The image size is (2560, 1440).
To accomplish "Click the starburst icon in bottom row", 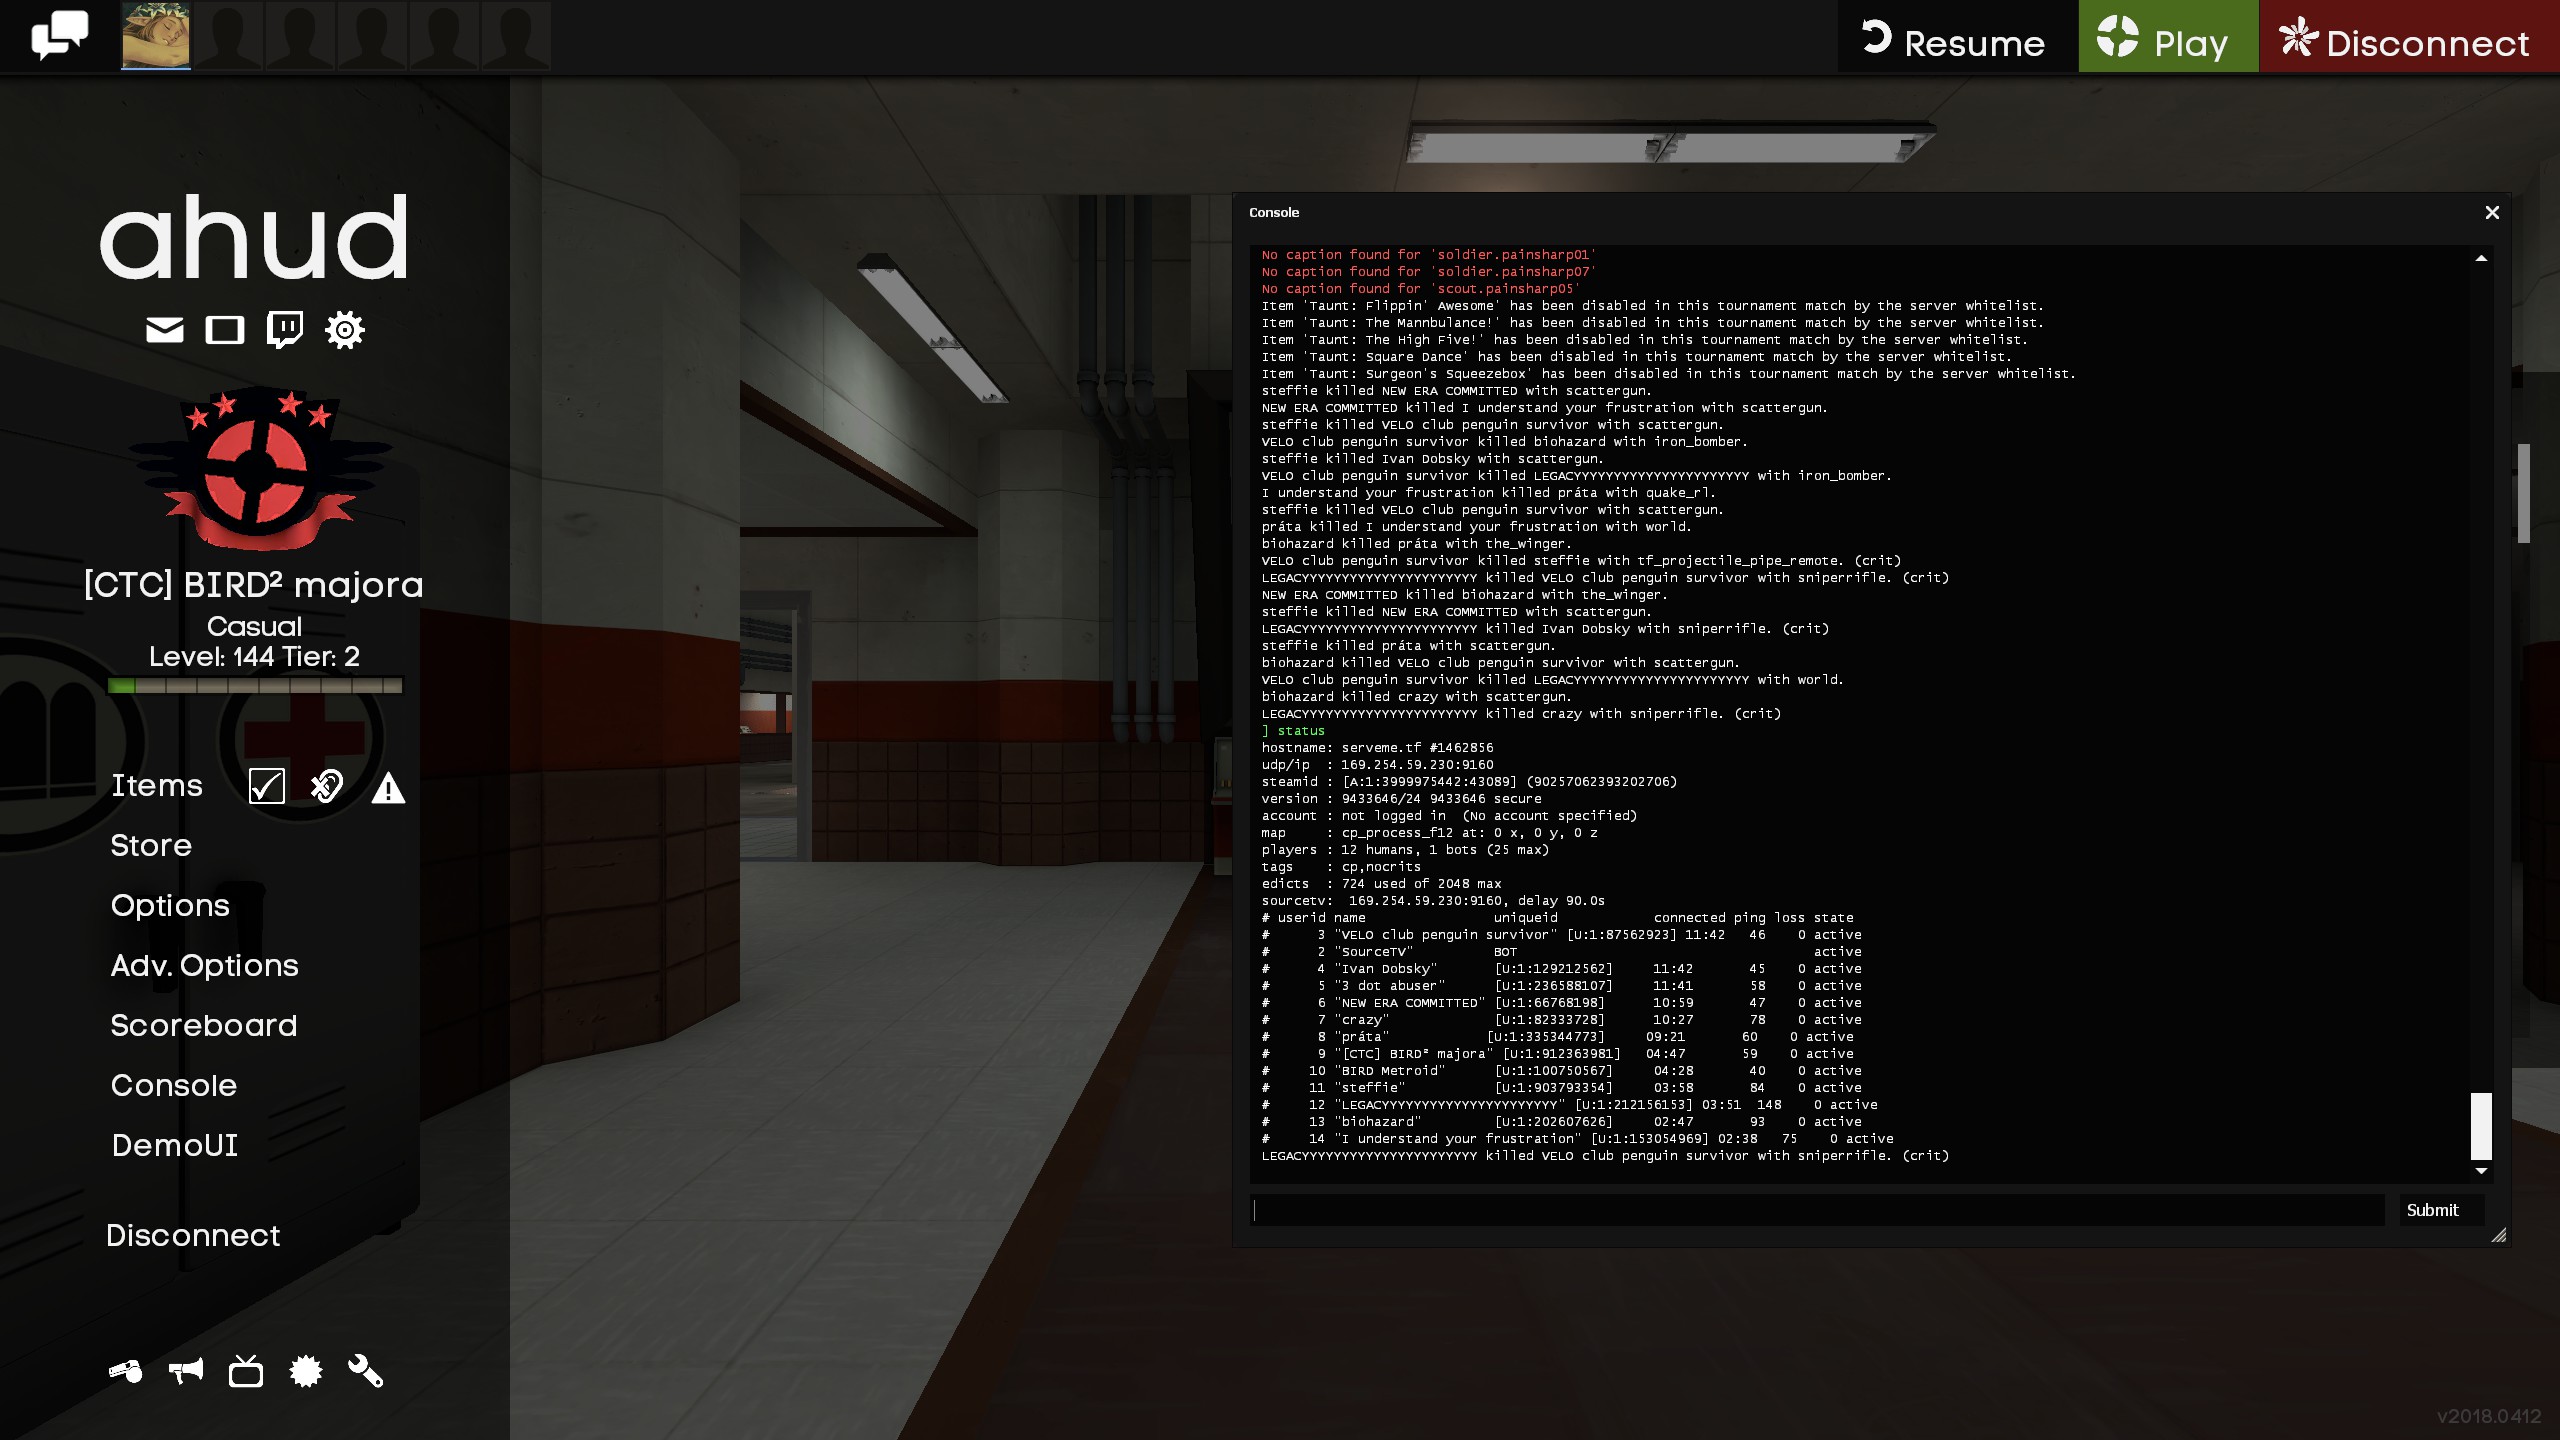I will pos(306,1371).
